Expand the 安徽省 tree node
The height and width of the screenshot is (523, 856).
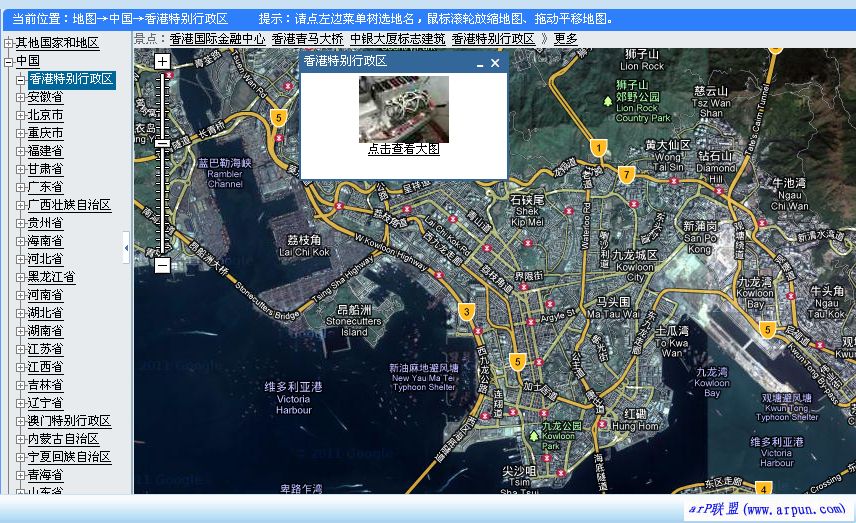point(20,97)
